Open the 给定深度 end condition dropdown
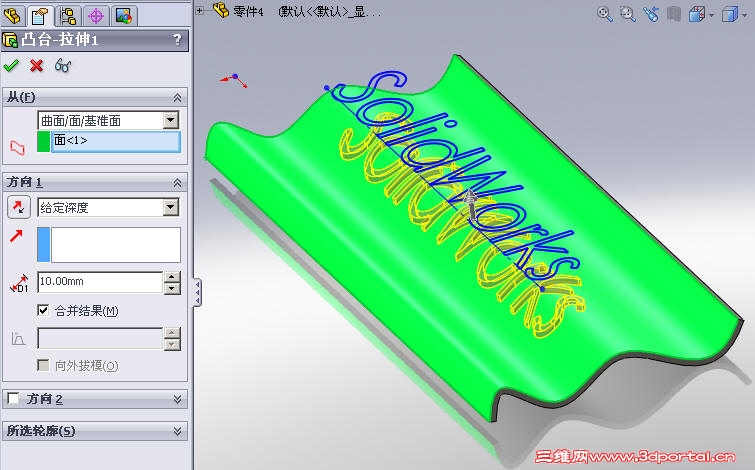This screenshot has width=755, height=470. coord(170,207)
